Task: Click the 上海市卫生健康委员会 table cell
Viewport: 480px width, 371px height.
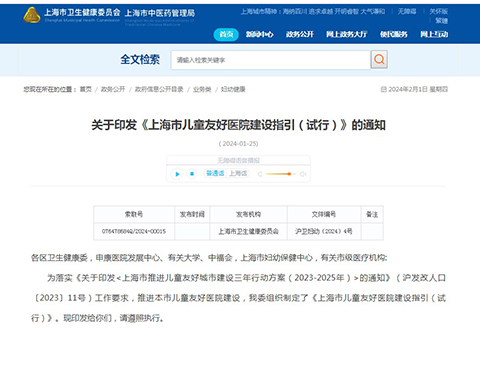Action: (248, 231)
